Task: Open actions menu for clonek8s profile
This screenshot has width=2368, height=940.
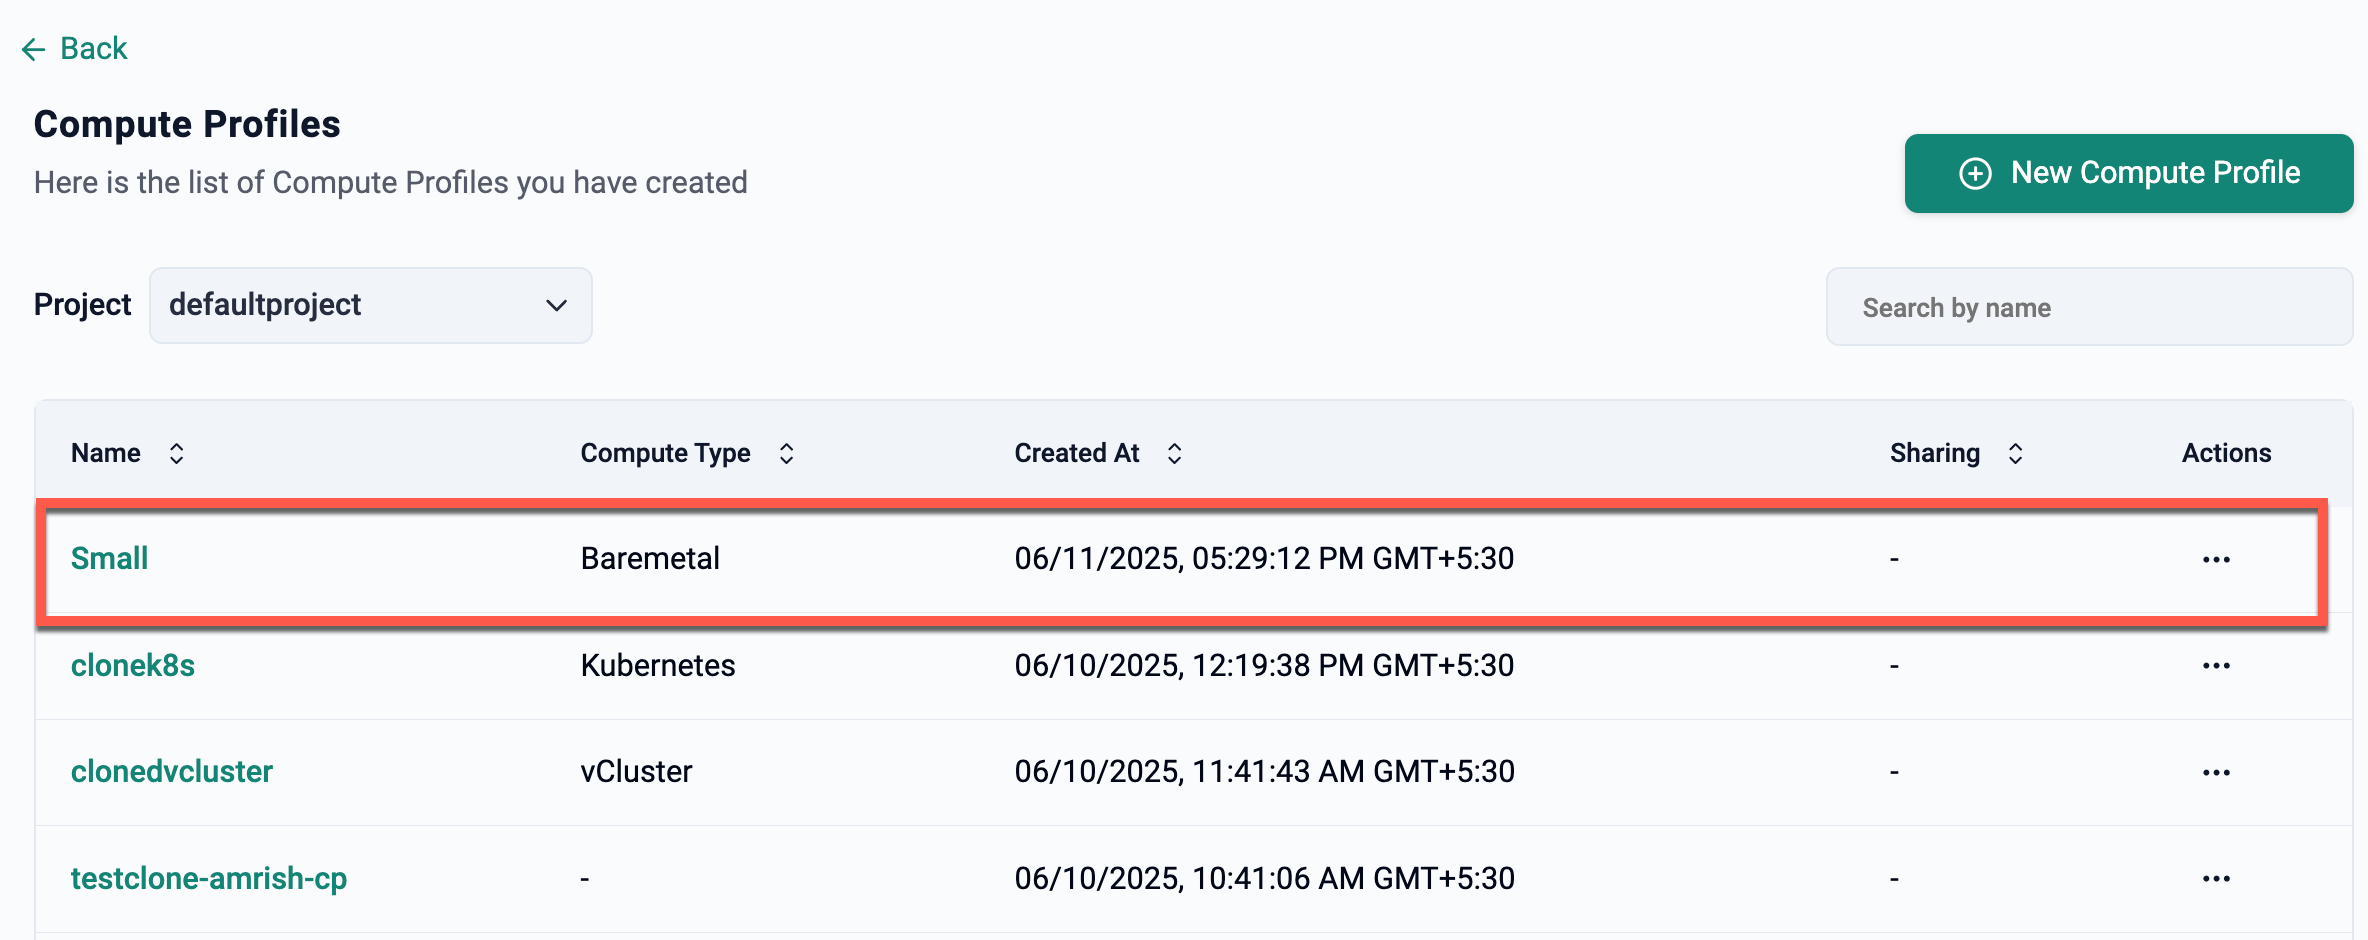Action: (2216, 666)
